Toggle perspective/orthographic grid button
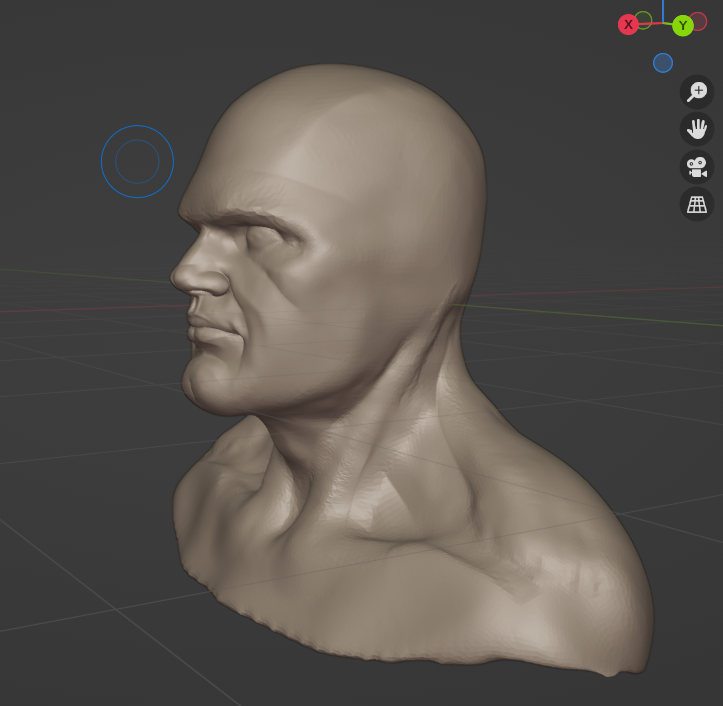 697,204
